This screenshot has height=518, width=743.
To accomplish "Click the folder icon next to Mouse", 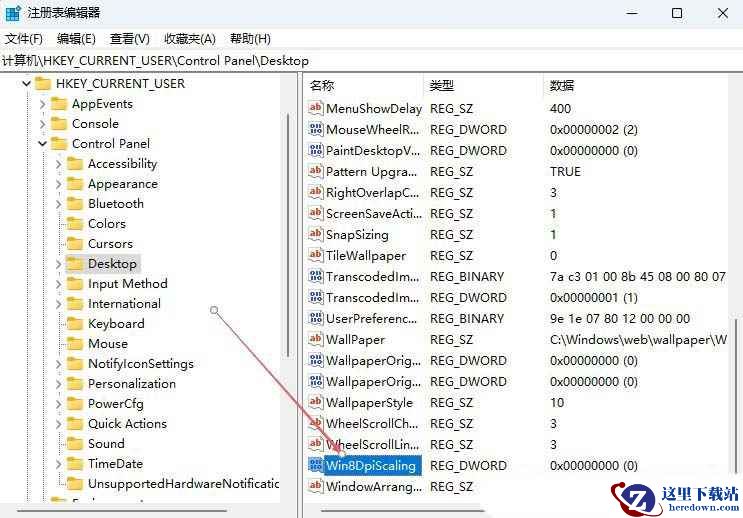I will (74, 344).
